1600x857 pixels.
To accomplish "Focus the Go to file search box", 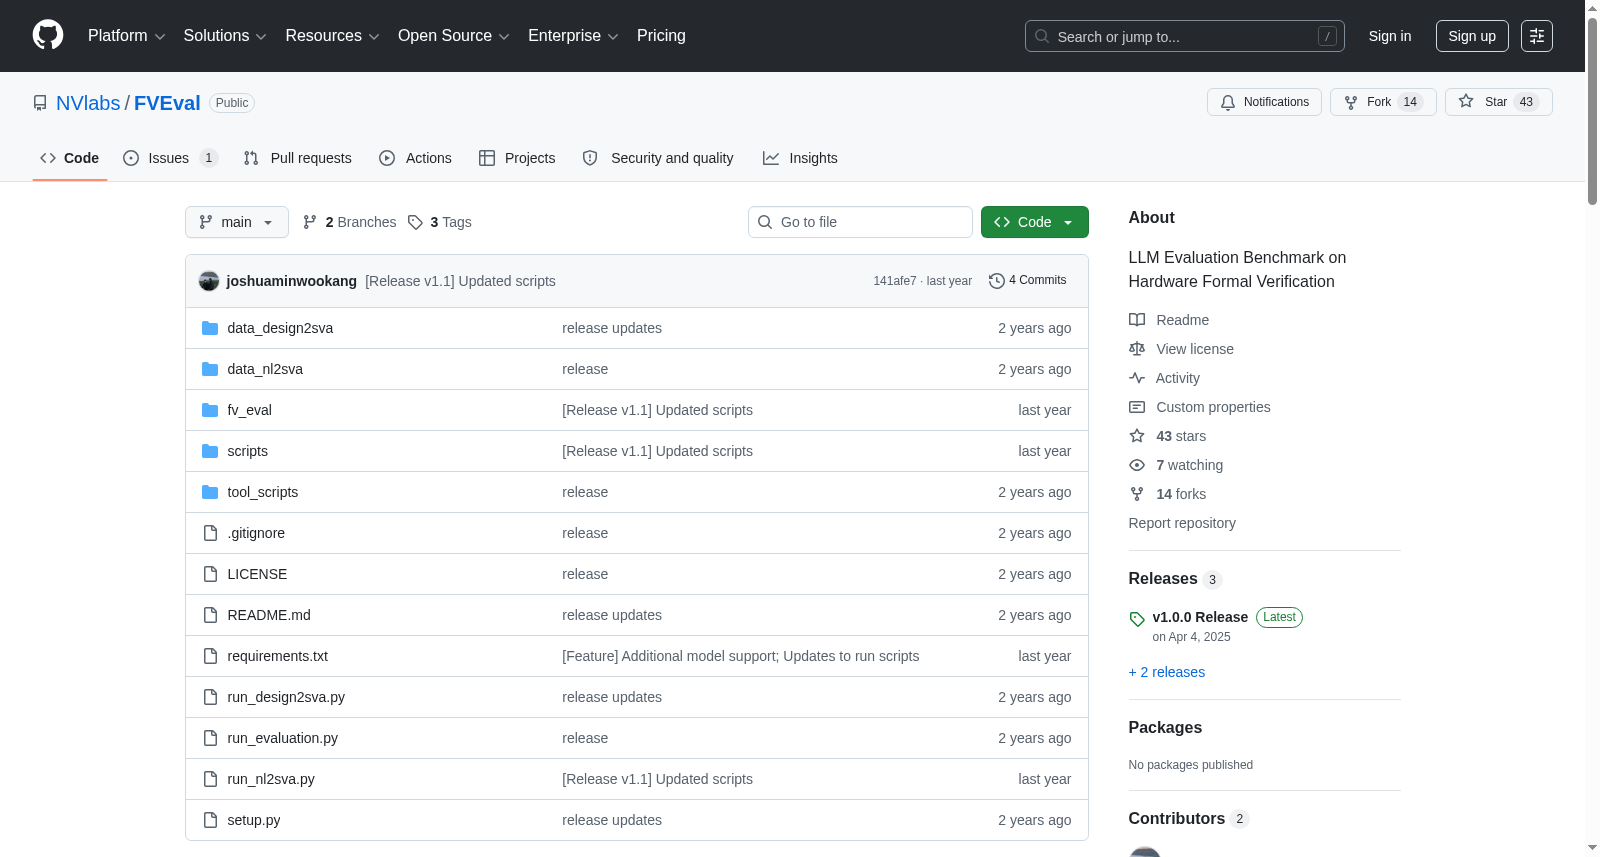I will pos(860,222).
